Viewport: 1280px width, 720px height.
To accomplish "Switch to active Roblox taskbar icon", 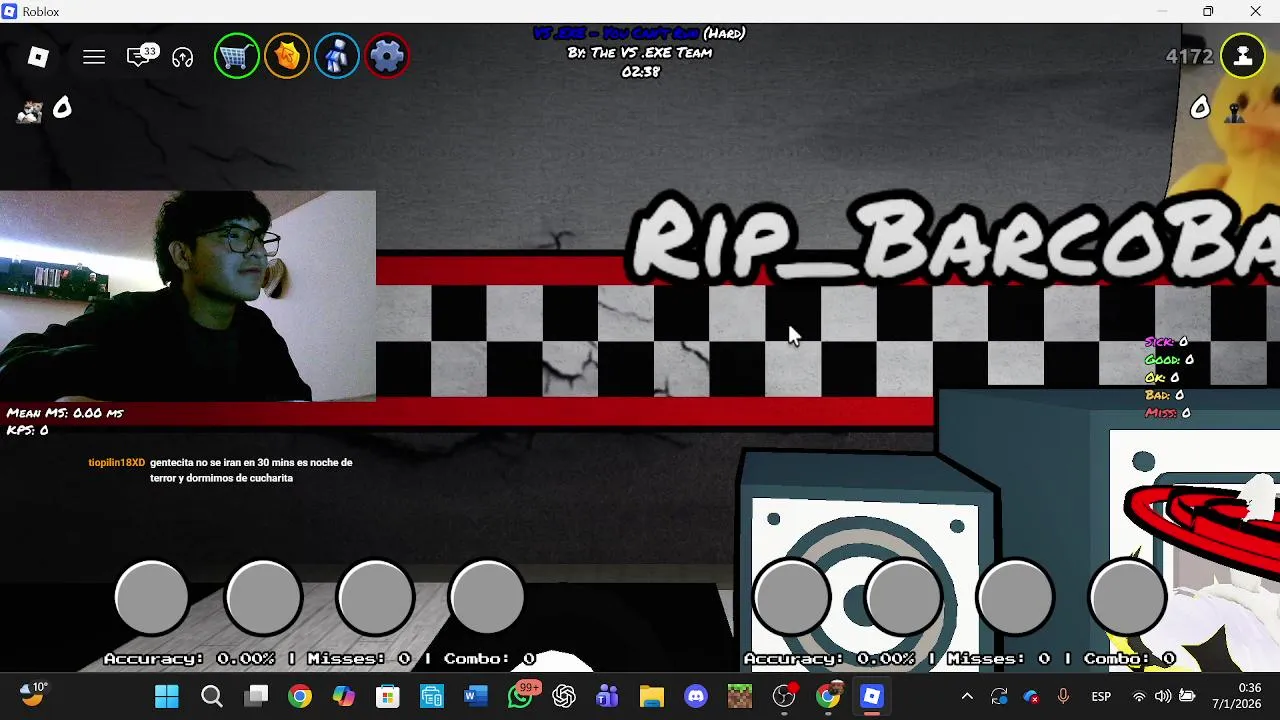I will click(872, 696).
